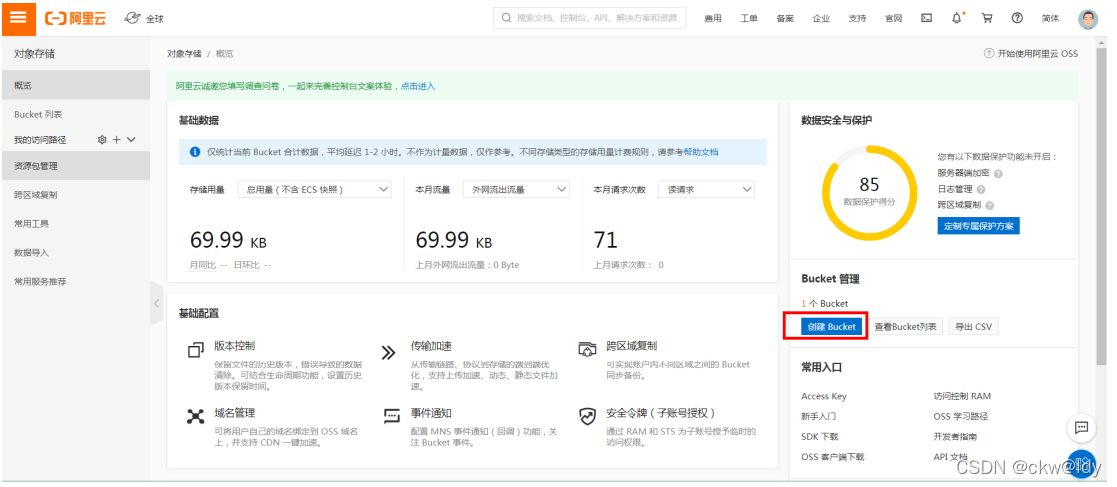Open the 开发者指南 link
1117x487 pixels.
955,436
